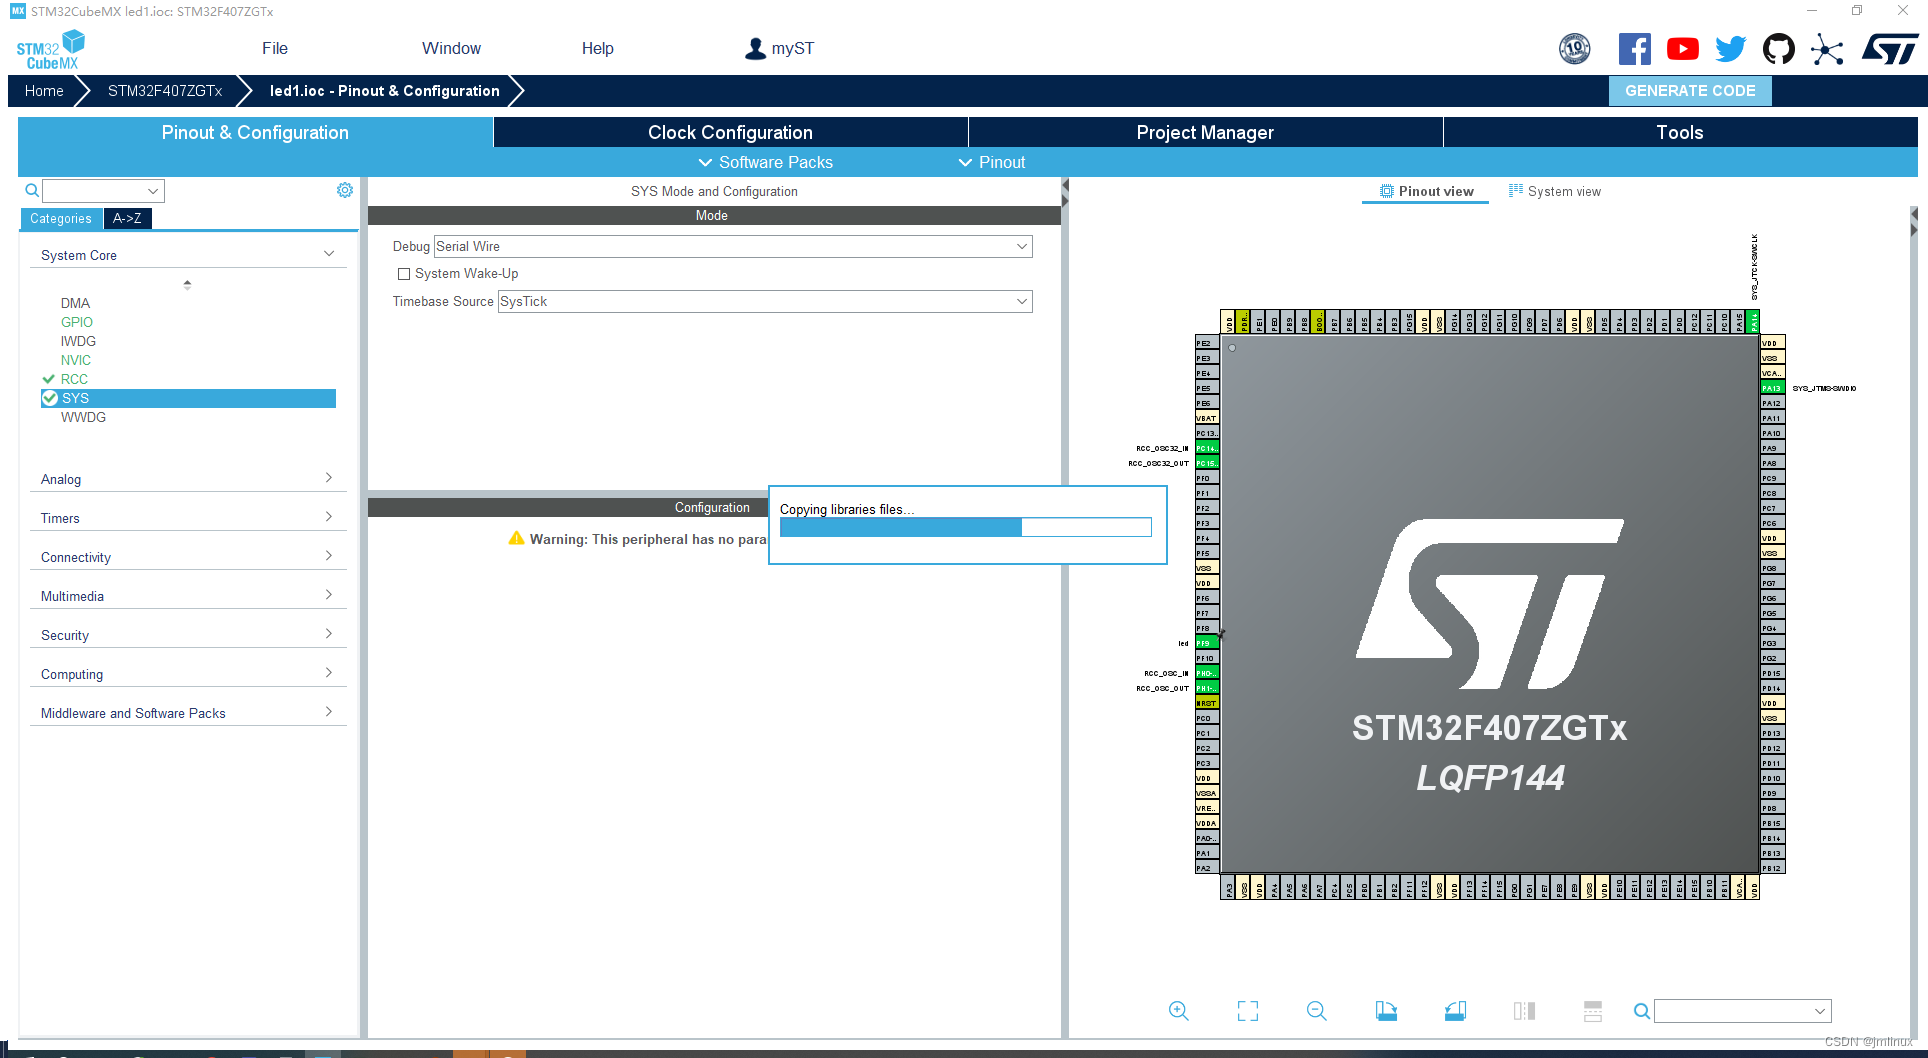Click the settings gear next to peripheral search
Viewport: 1928px width, 1058px height.
[x=345, y=189]
